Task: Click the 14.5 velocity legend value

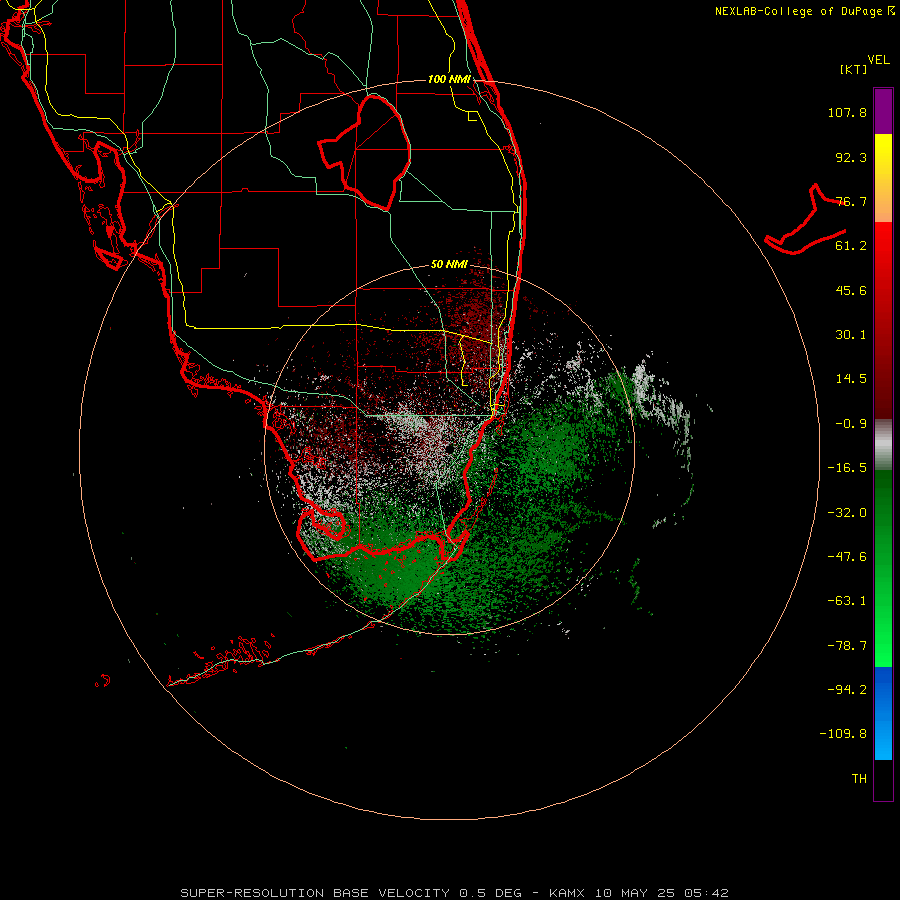Action: 851,379
